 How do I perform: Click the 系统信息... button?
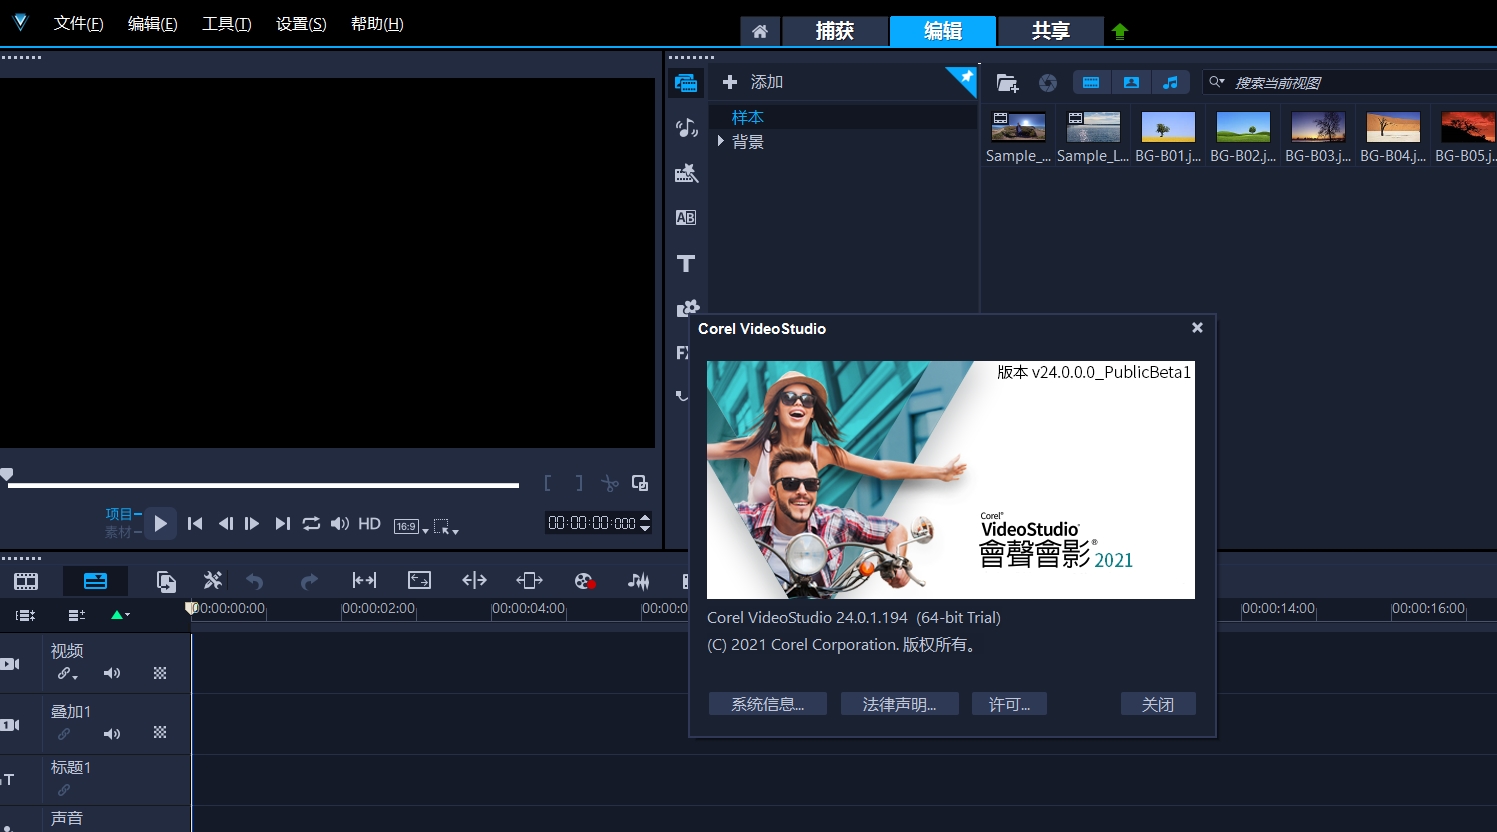tap(768, 704)
